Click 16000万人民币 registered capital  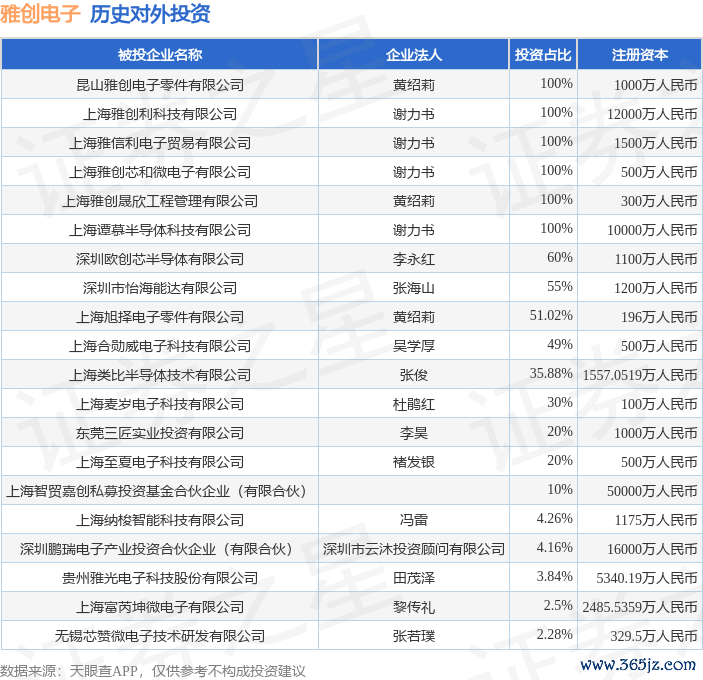point(652,549)
